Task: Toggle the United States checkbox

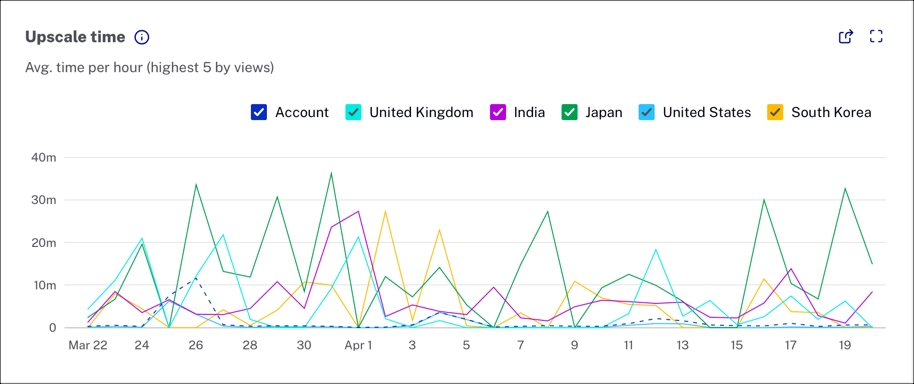Action: pos(646,112)
